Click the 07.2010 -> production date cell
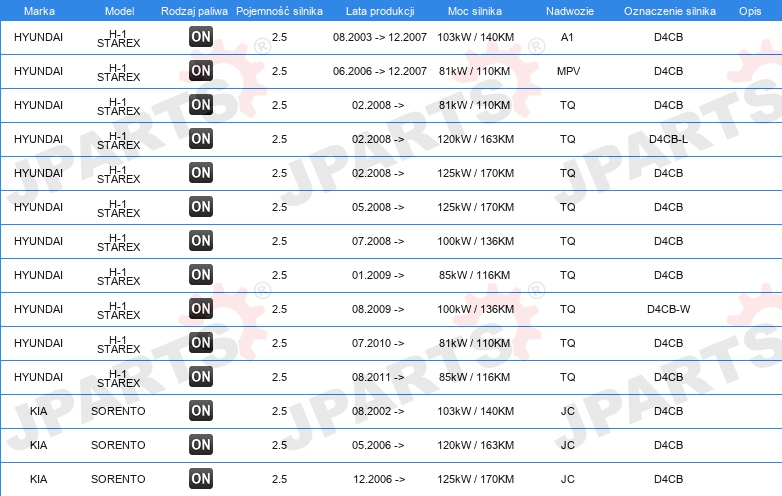The width and height of the screenshot is (782, 496). [378, 343]
